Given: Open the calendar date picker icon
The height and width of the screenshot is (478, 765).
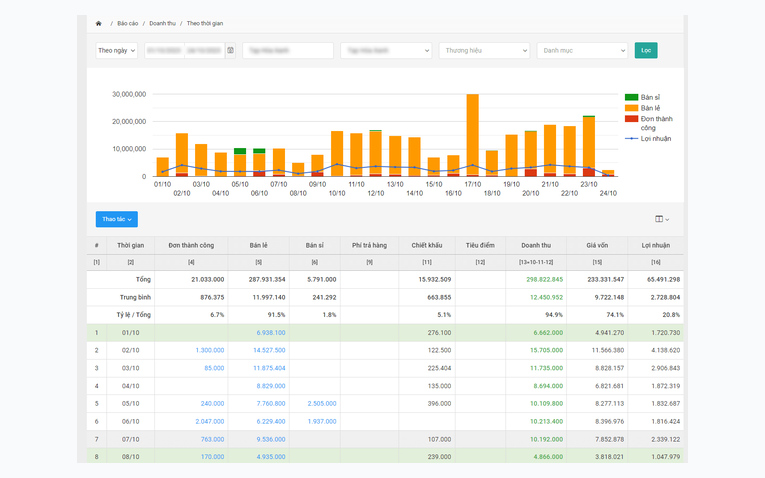Looking at the screenshot, I should [x=230, y=50].
